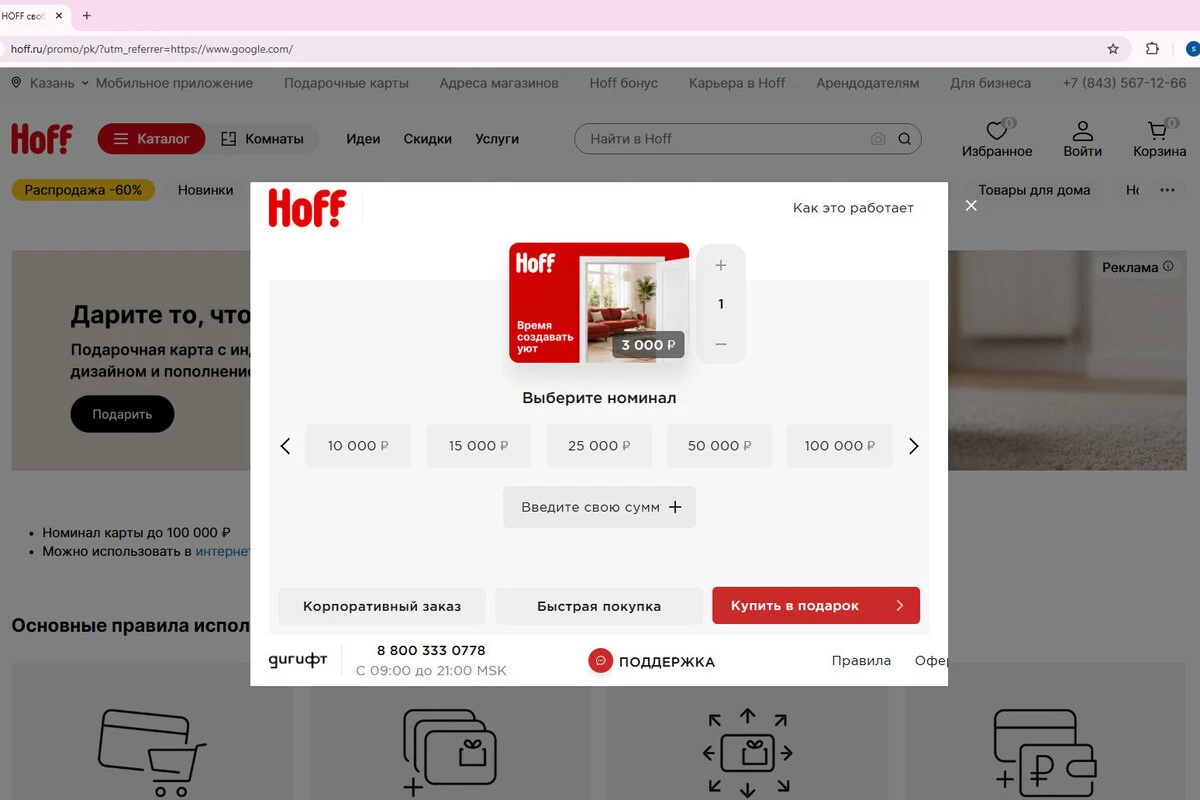This screenshot has height=800, width=1200.
Task: Select the 100 000 ₽ nominal
Action: click(839, 446)
